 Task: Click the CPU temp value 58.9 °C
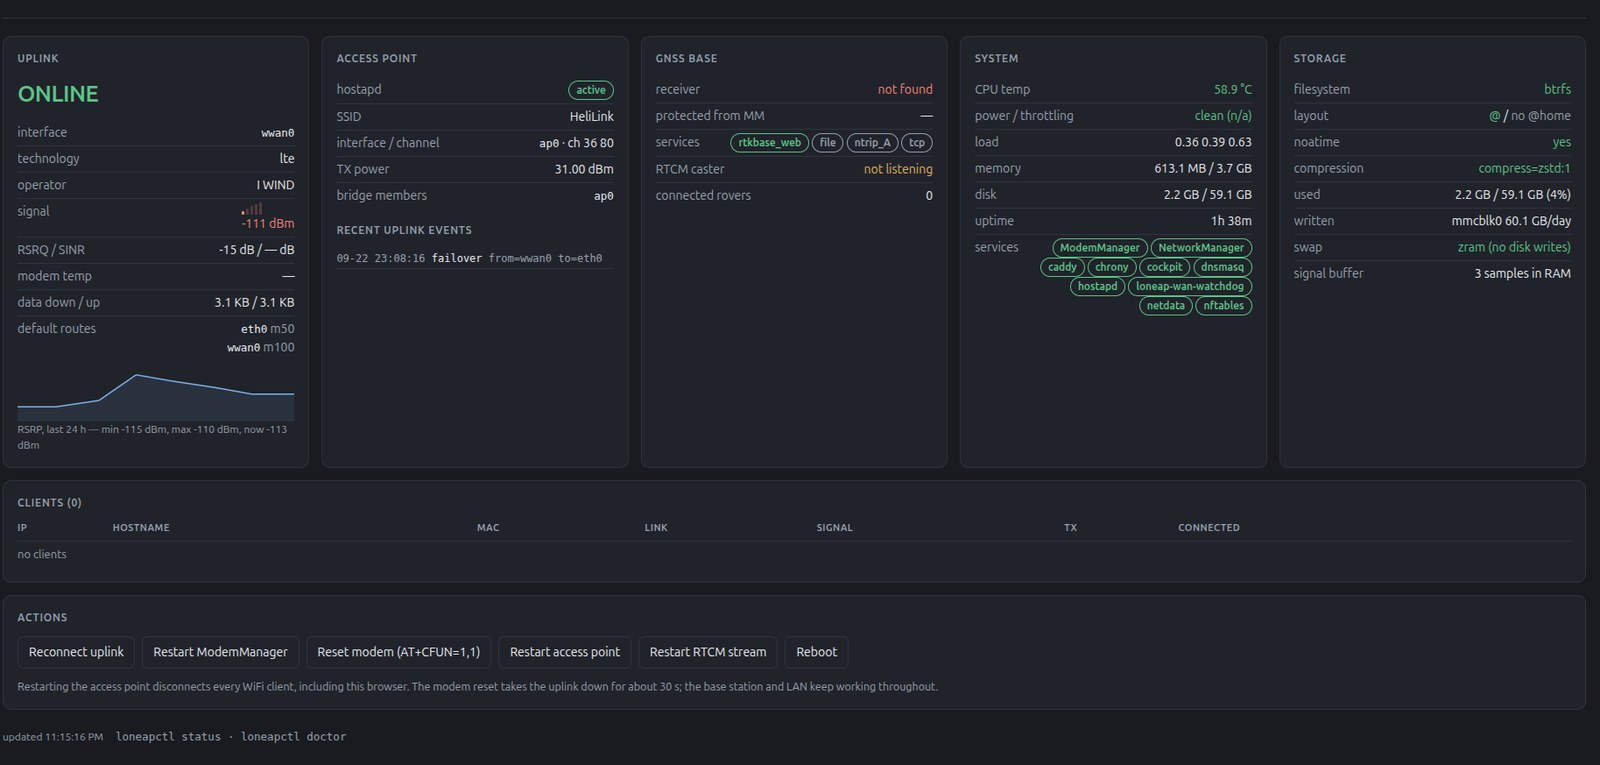tap(1232, 90)
